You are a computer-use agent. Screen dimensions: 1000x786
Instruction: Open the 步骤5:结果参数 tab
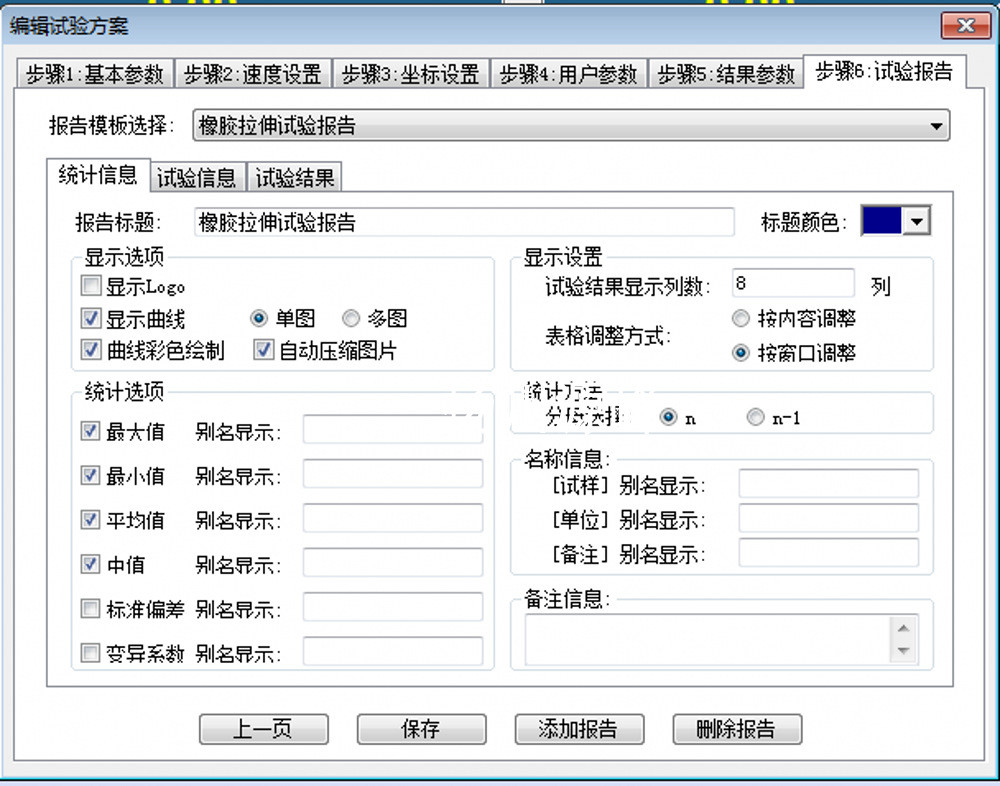[x=726, y=74]
